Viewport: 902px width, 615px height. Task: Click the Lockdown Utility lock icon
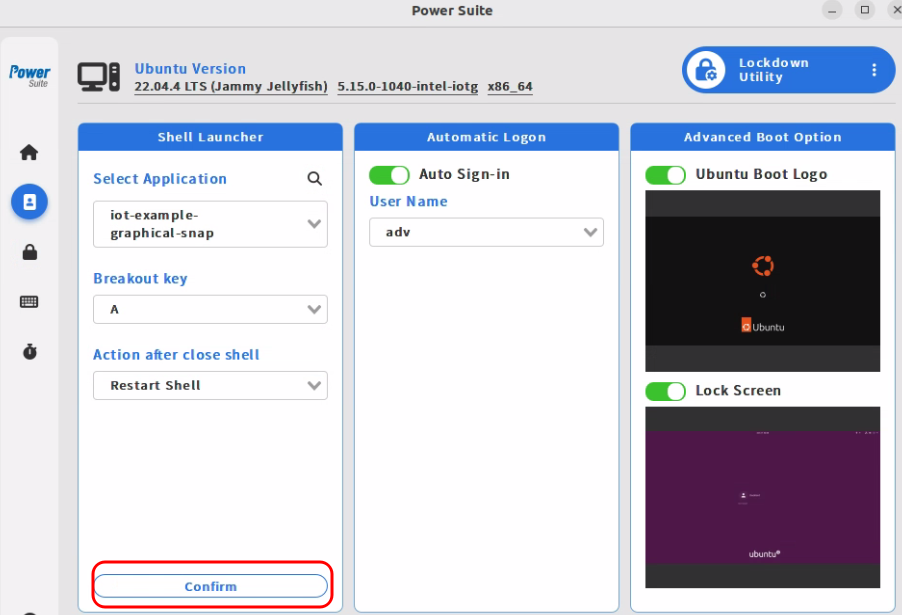pos(706,70)
